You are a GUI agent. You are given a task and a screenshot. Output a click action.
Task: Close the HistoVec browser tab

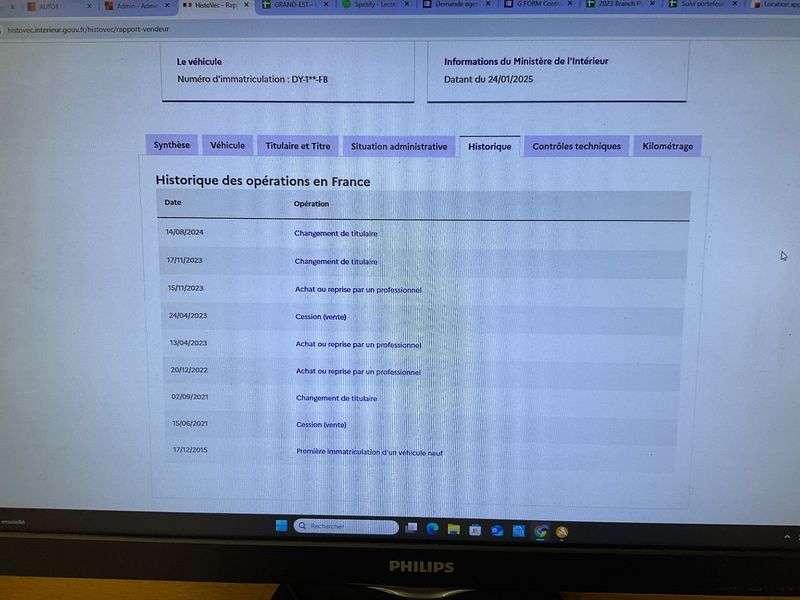(x=246, y=5)
